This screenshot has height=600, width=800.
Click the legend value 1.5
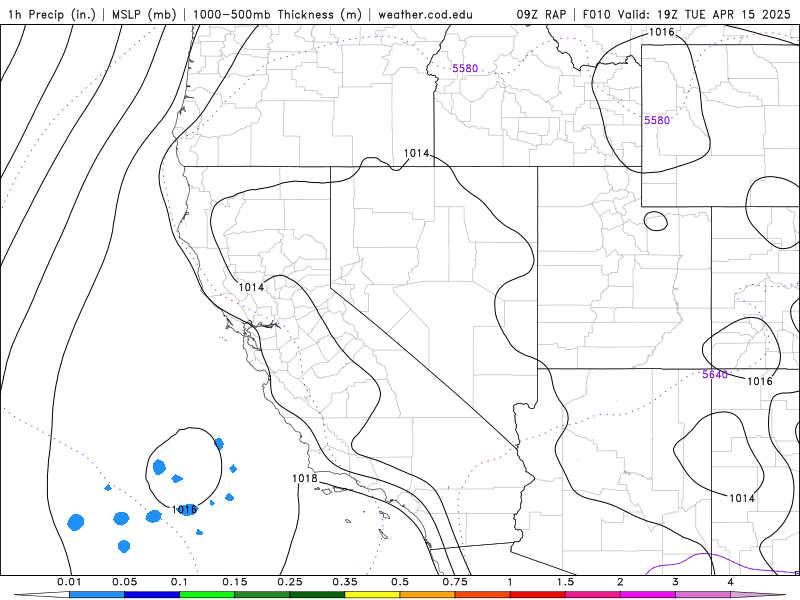(x=565, y=582)
